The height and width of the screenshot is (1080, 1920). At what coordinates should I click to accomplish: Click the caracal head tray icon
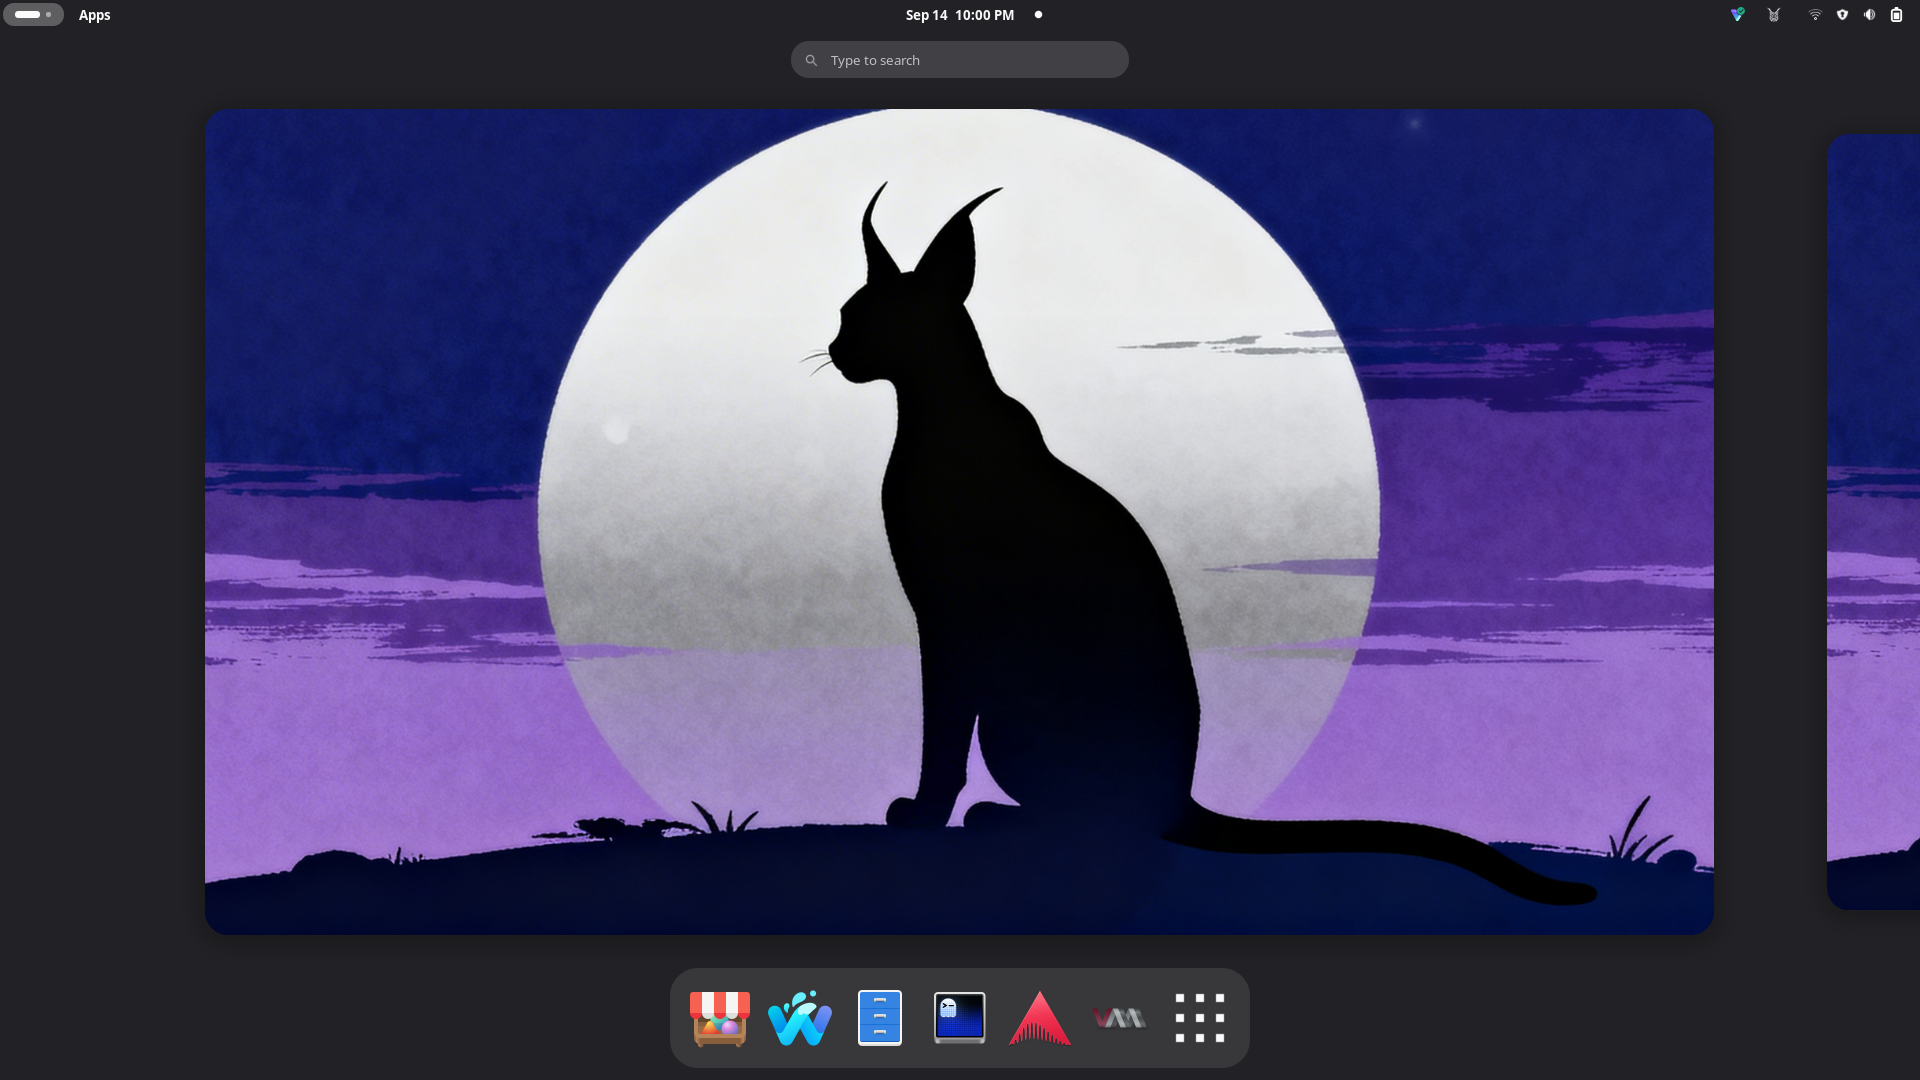click(x=1774, y=15)
